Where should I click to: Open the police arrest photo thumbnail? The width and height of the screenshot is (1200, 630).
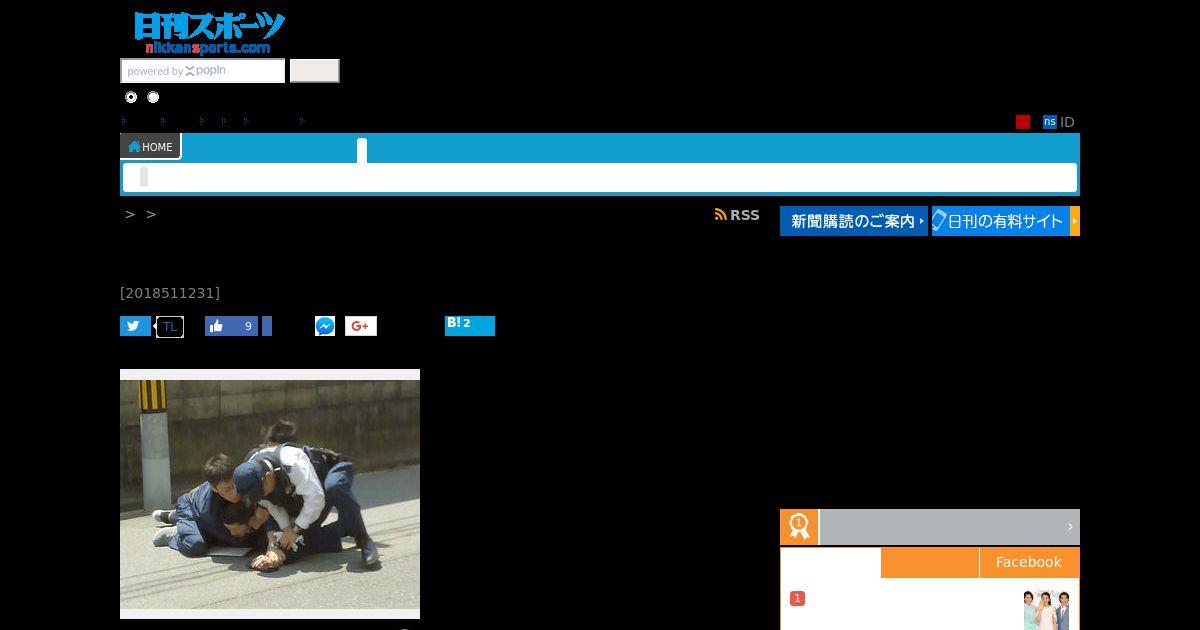click(270, 494)
